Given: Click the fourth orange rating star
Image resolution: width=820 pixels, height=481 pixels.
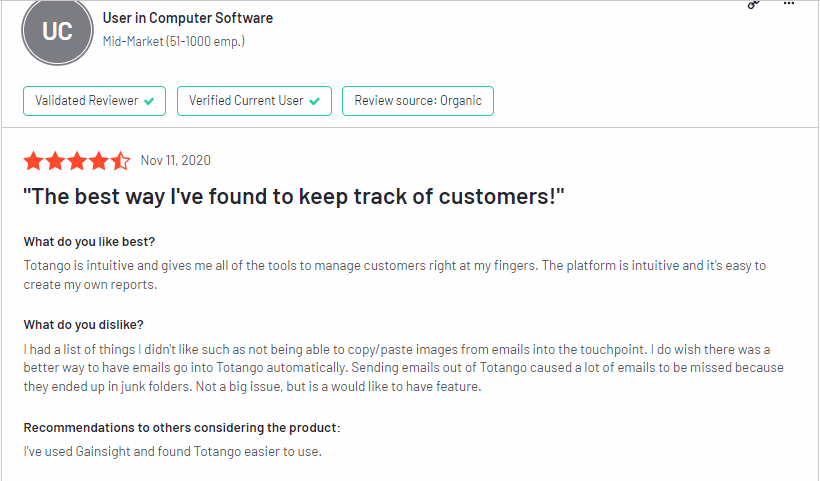Looking at the screenshot, I should pyautogui.click(x=99, y=161).
